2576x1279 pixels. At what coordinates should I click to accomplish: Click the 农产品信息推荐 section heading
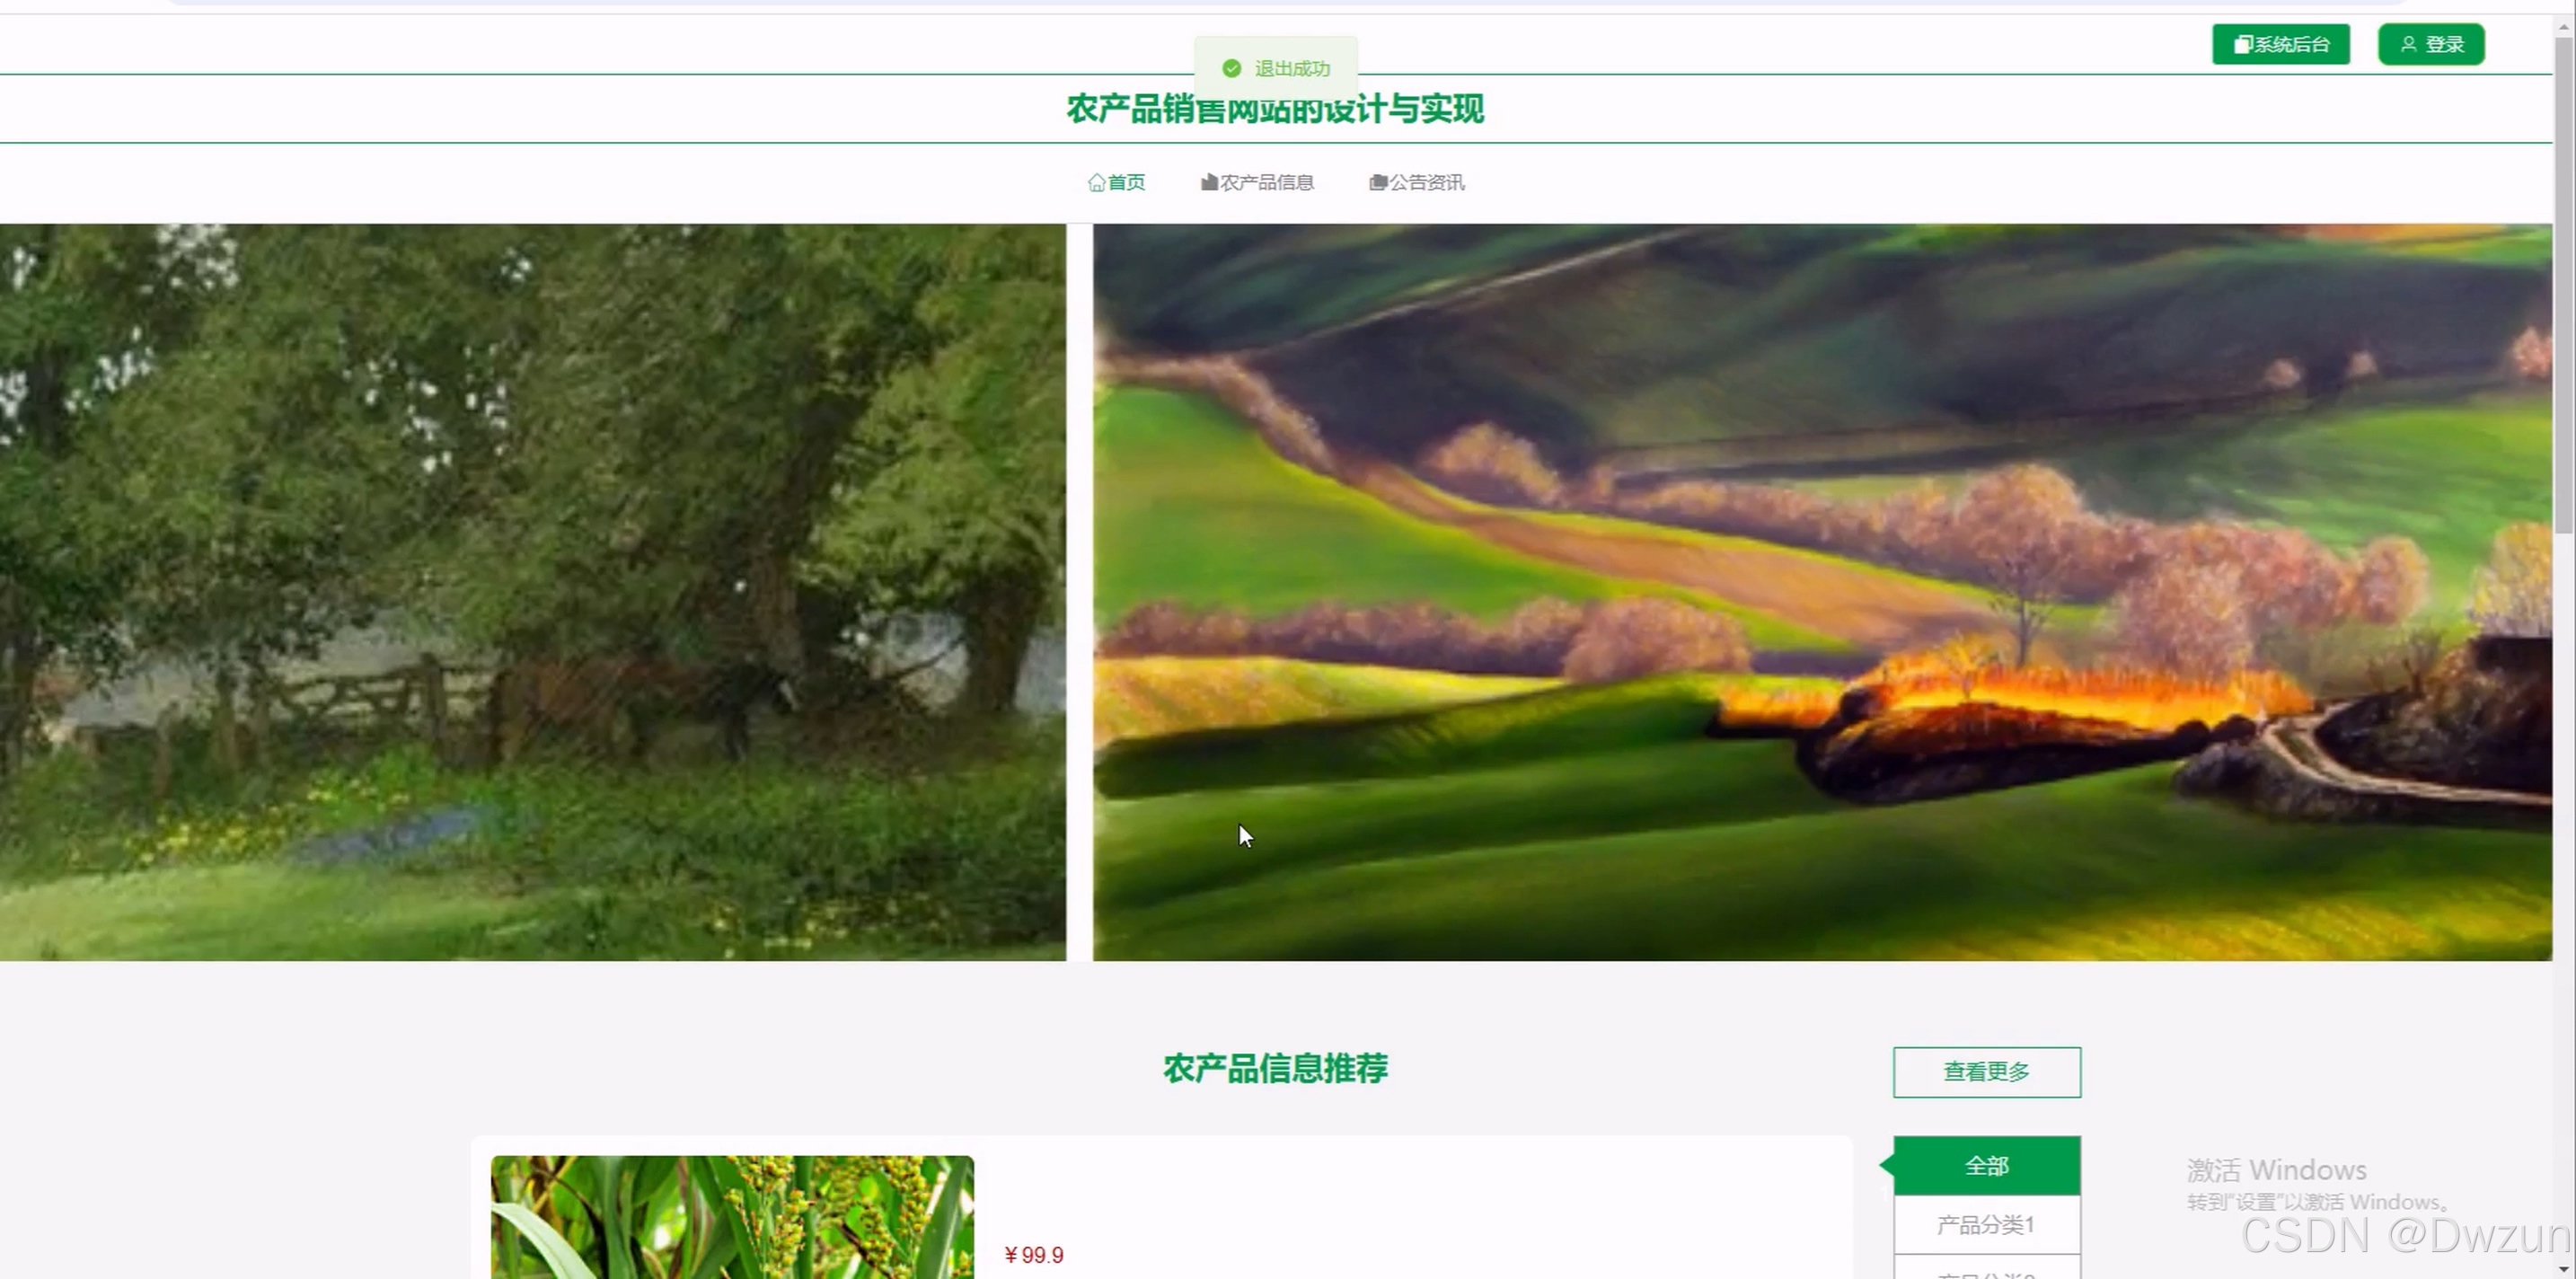point(1275,1069)
